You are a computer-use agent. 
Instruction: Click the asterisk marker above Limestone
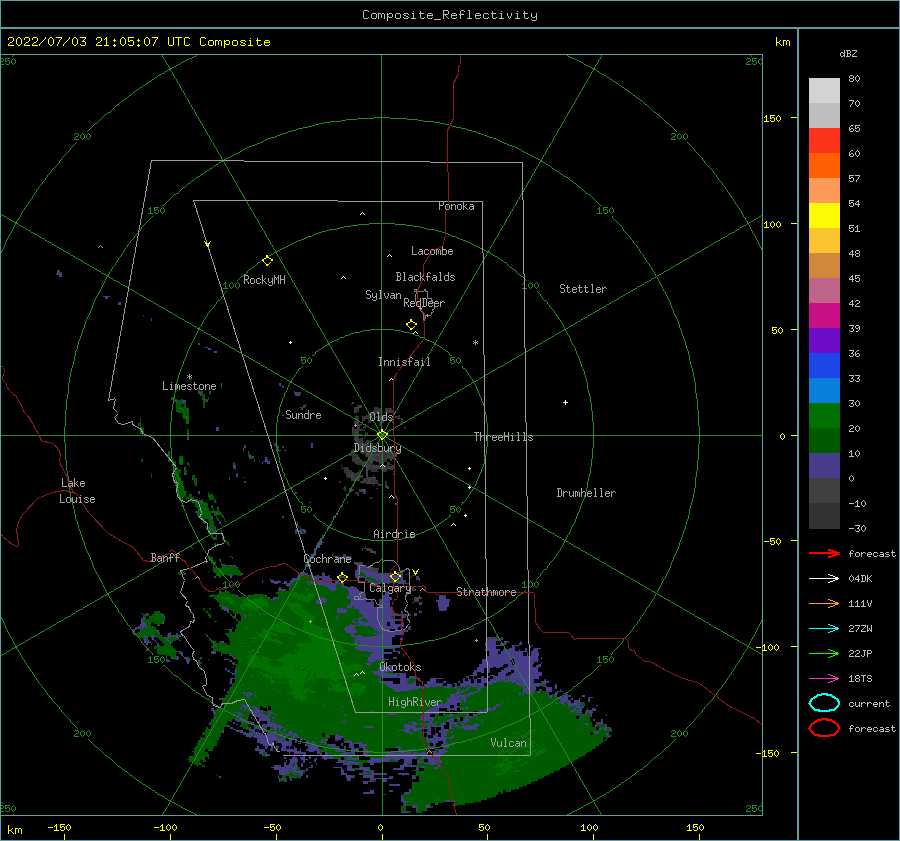(189, 377)
